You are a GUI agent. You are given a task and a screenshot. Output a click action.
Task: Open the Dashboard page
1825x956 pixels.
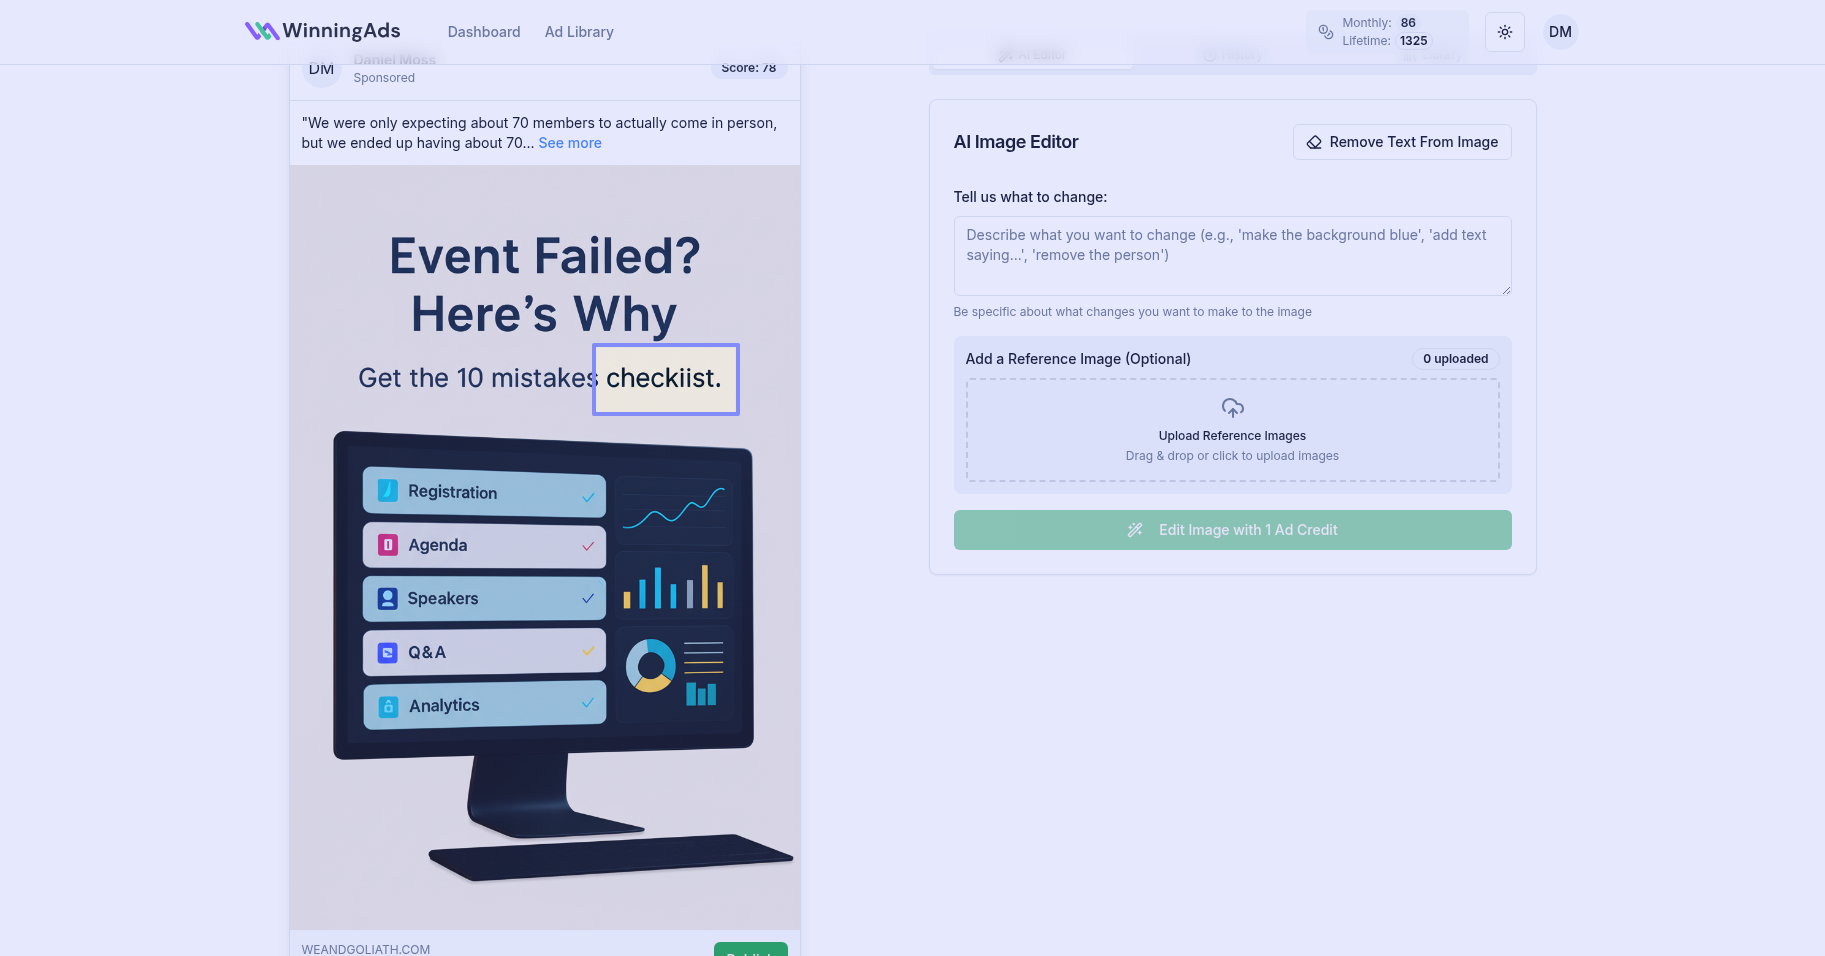[x=484, y=32]
